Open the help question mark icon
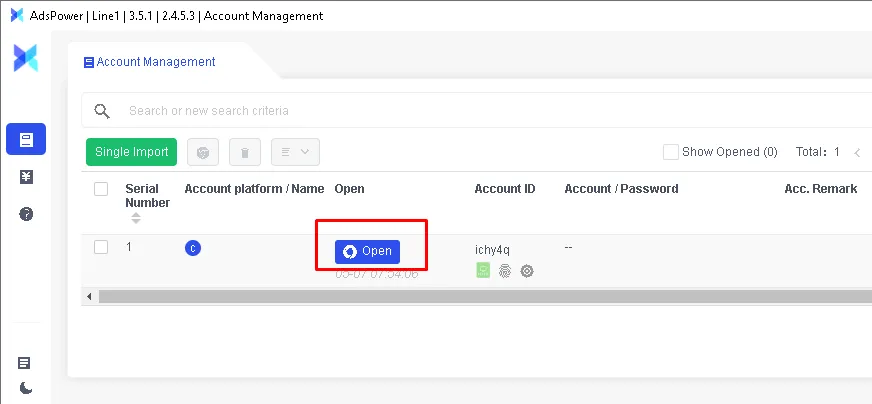The image size is (872, 404). pos(26,214)
